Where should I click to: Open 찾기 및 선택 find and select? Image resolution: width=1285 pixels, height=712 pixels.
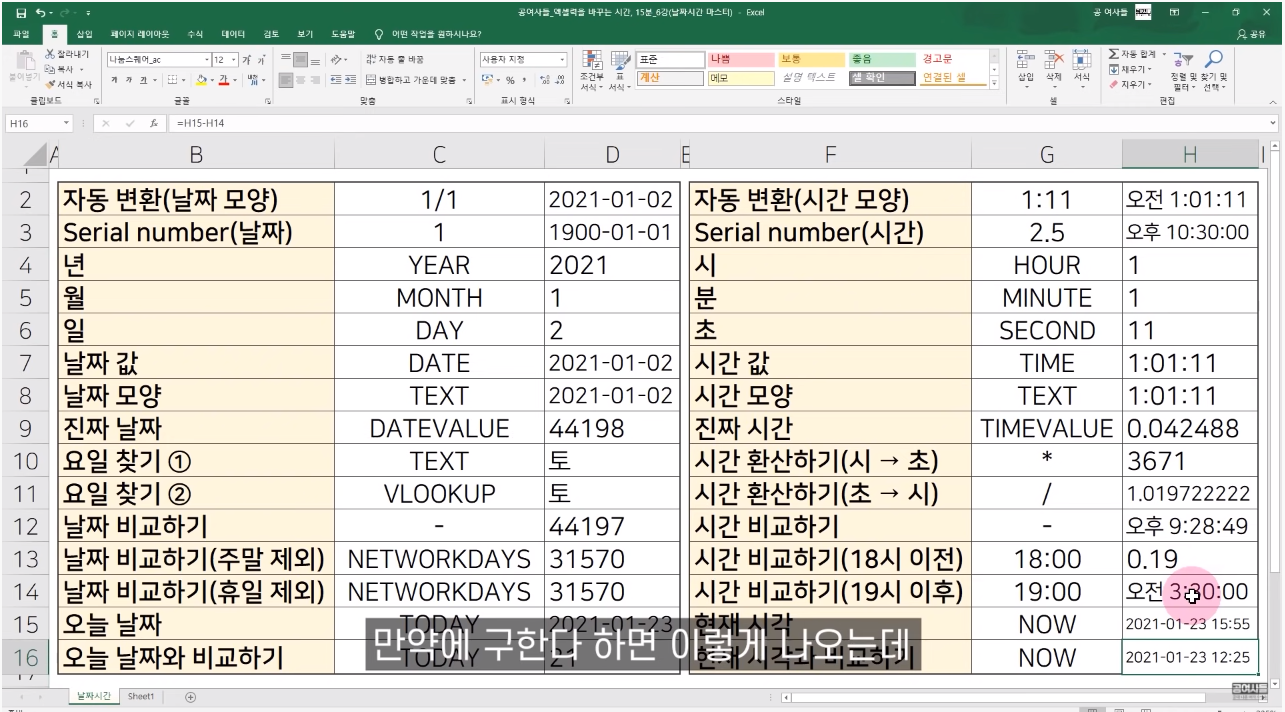(x=1214, y=70)
